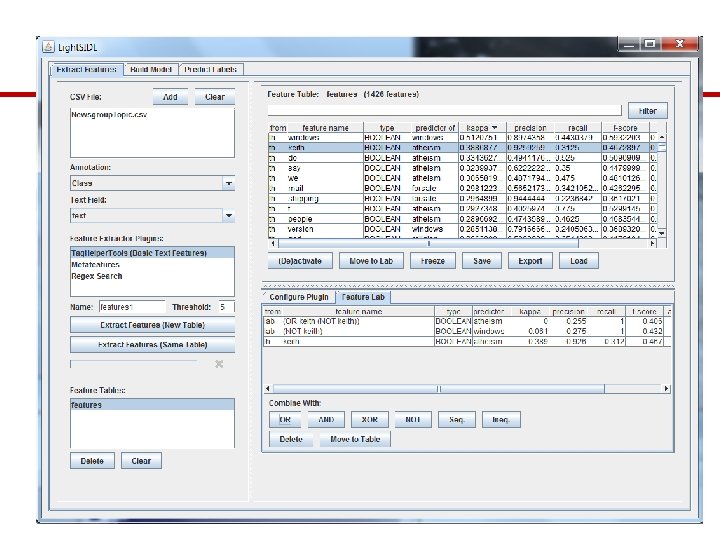This screenshot has width=720, height=540.
Task: Expand the Text Field dropdown
Action: (x=228, y=215)
